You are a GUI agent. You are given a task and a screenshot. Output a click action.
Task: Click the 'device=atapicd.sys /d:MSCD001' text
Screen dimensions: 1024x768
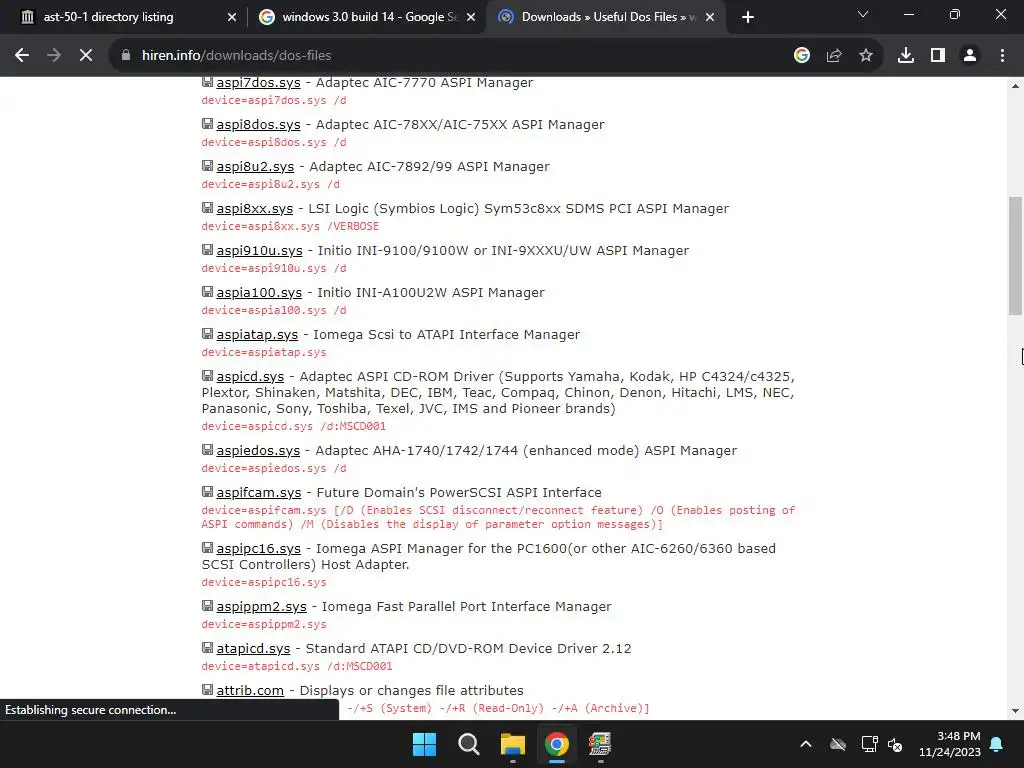[297, 666]
